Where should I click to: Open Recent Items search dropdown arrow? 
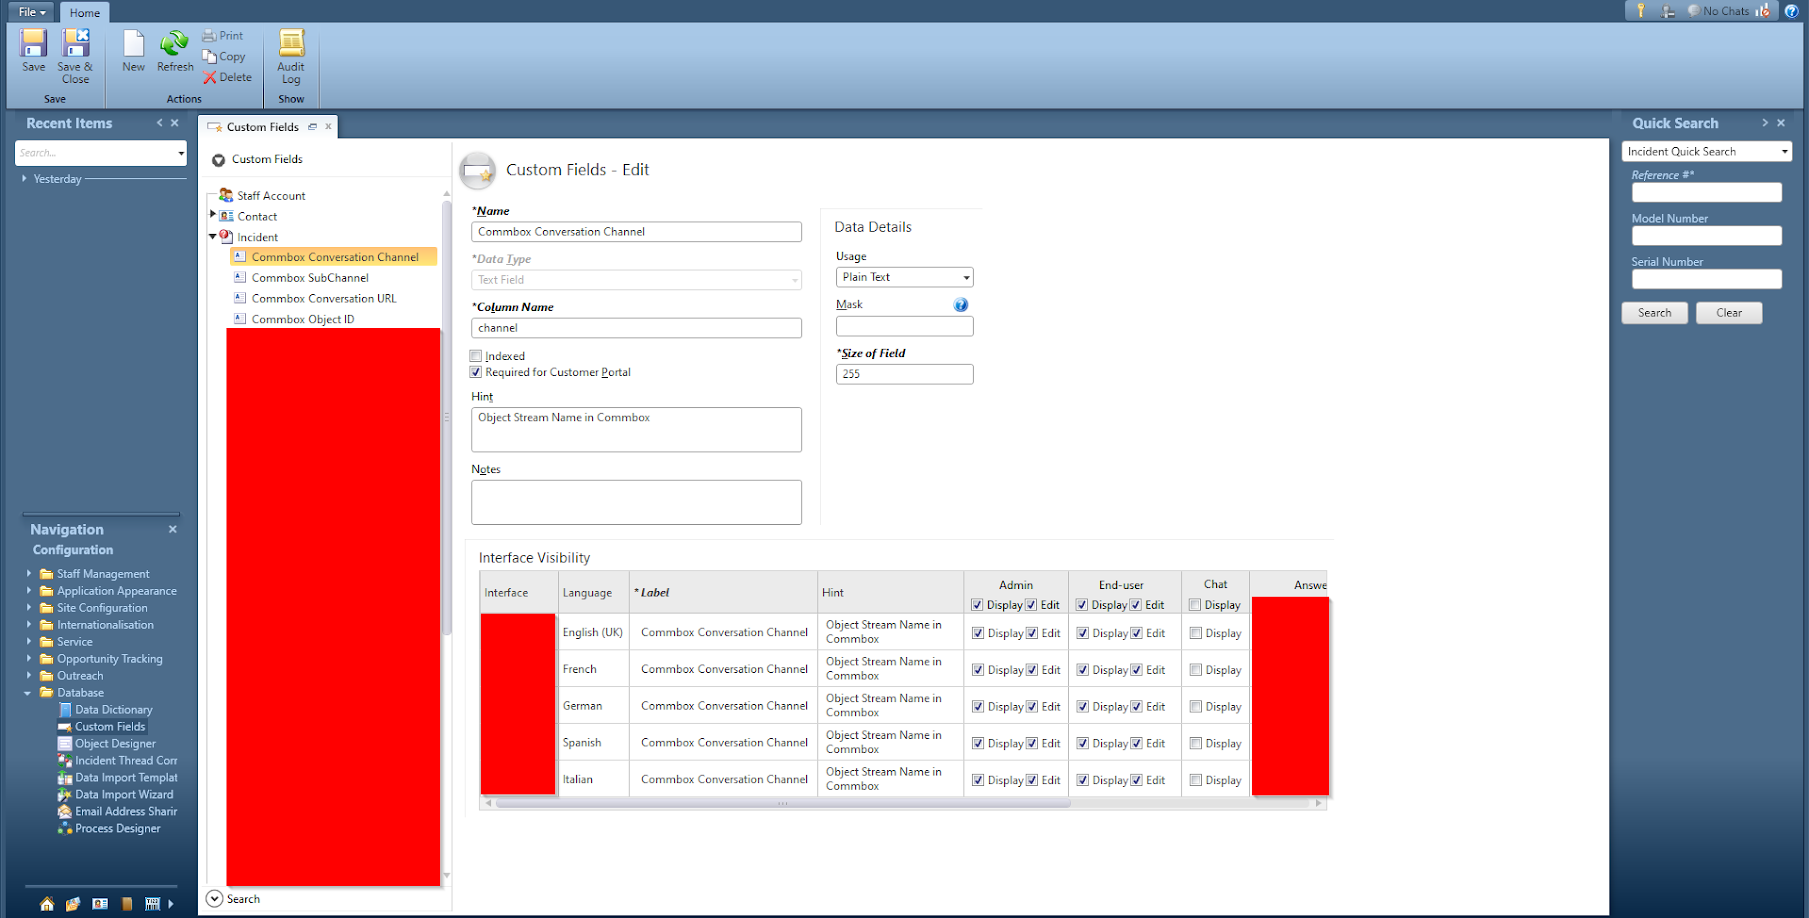point(181,153)
